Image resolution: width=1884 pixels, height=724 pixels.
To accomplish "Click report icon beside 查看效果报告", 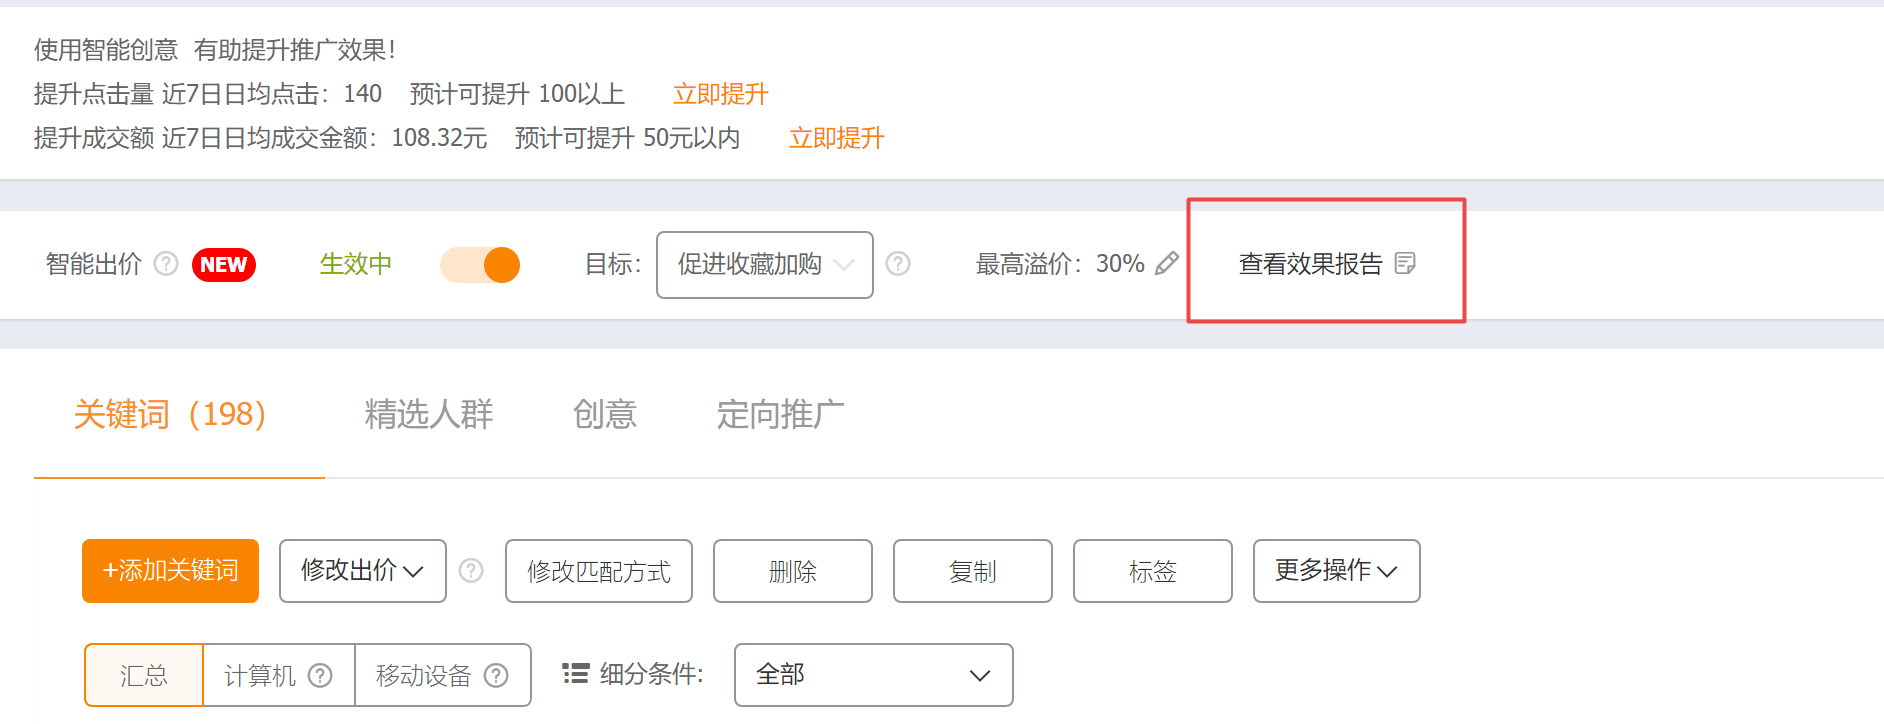I will tap(1405, 263).
